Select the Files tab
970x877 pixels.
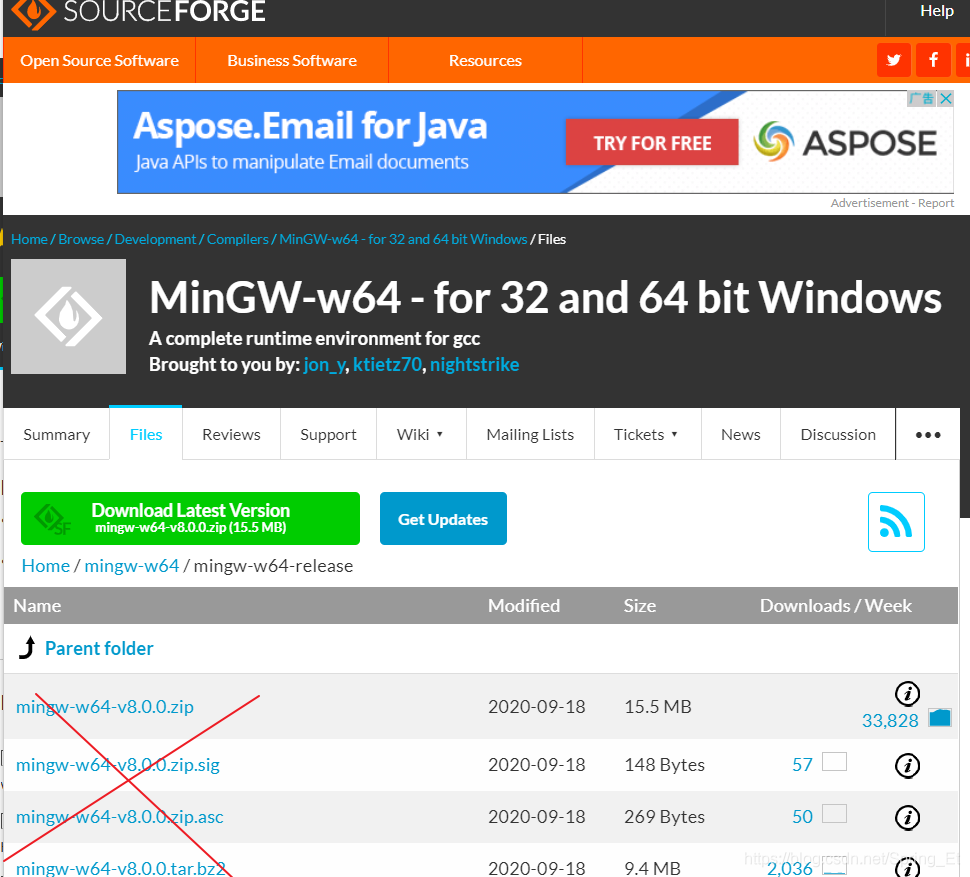point(146,435)
